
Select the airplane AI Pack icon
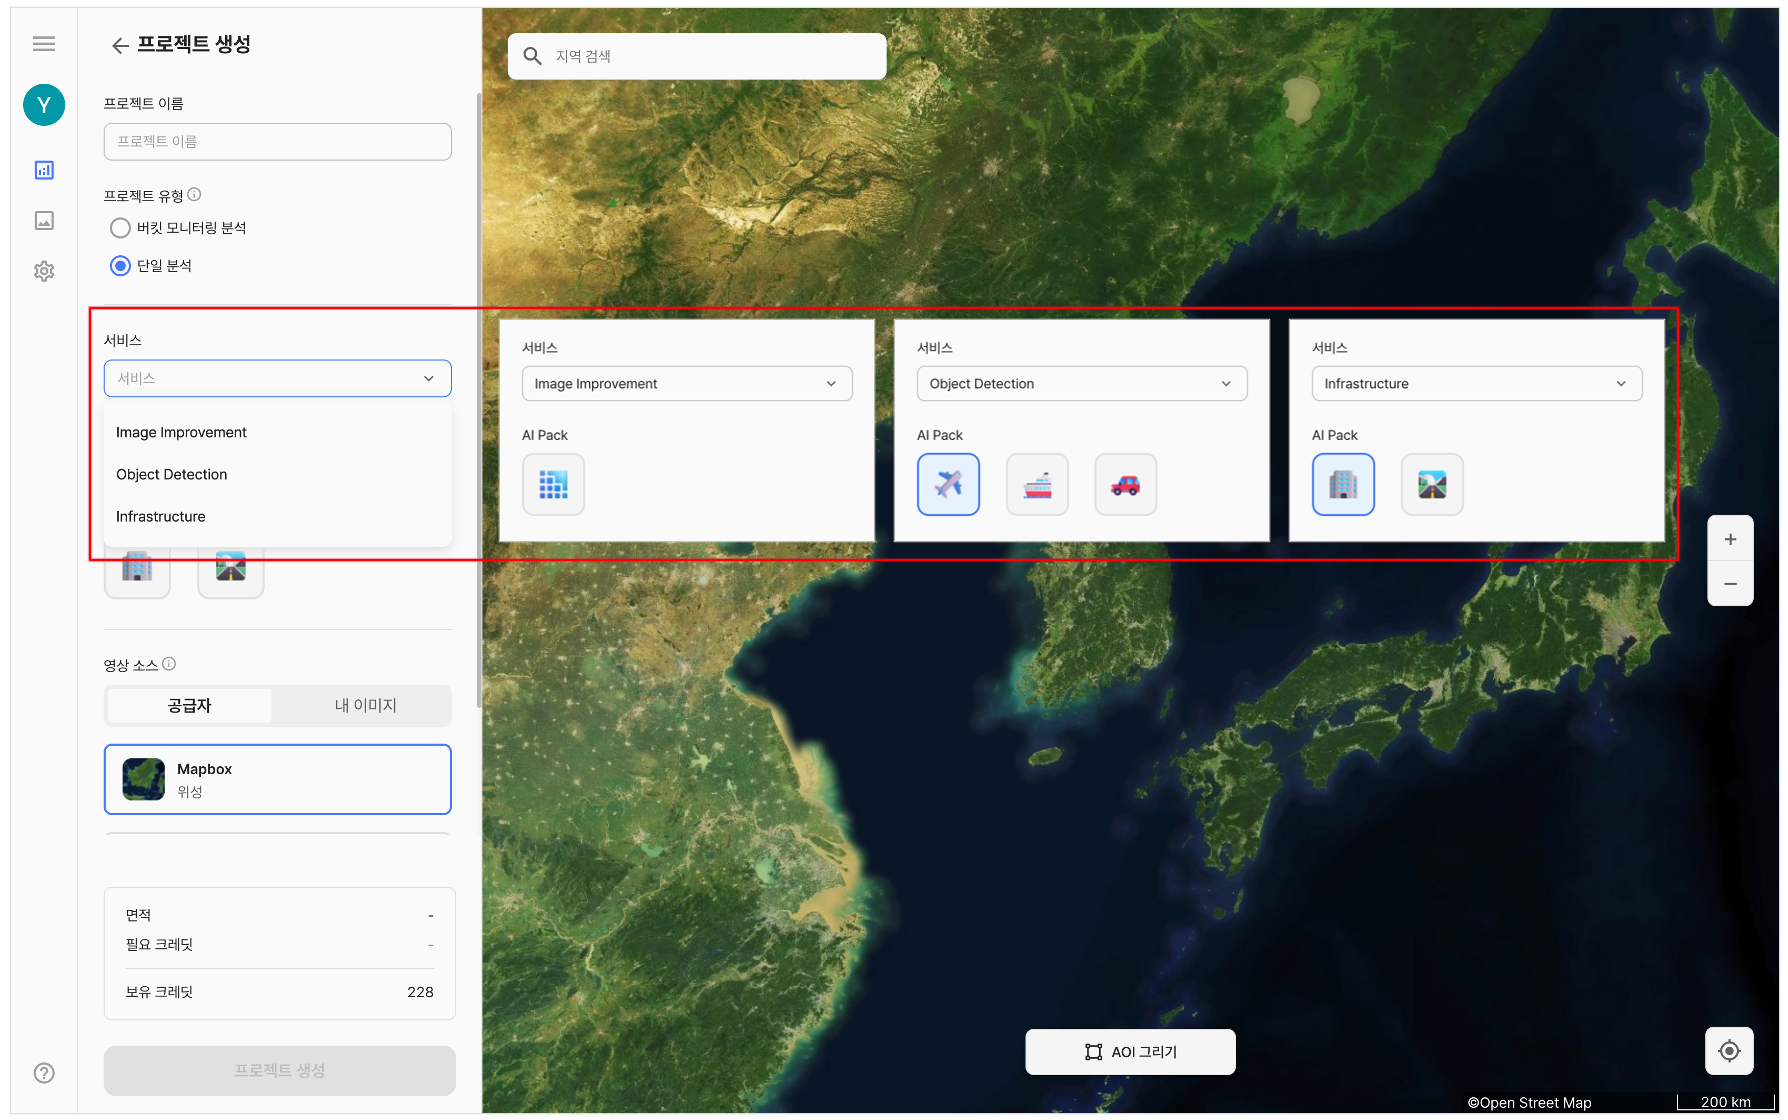pos(948,485)
